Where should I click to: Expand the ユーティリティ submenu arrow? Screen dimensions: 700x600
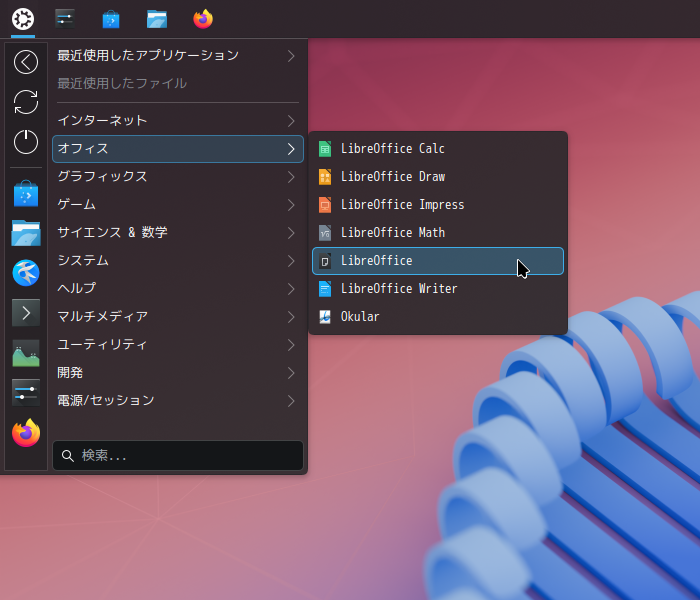tap(291, 345)
